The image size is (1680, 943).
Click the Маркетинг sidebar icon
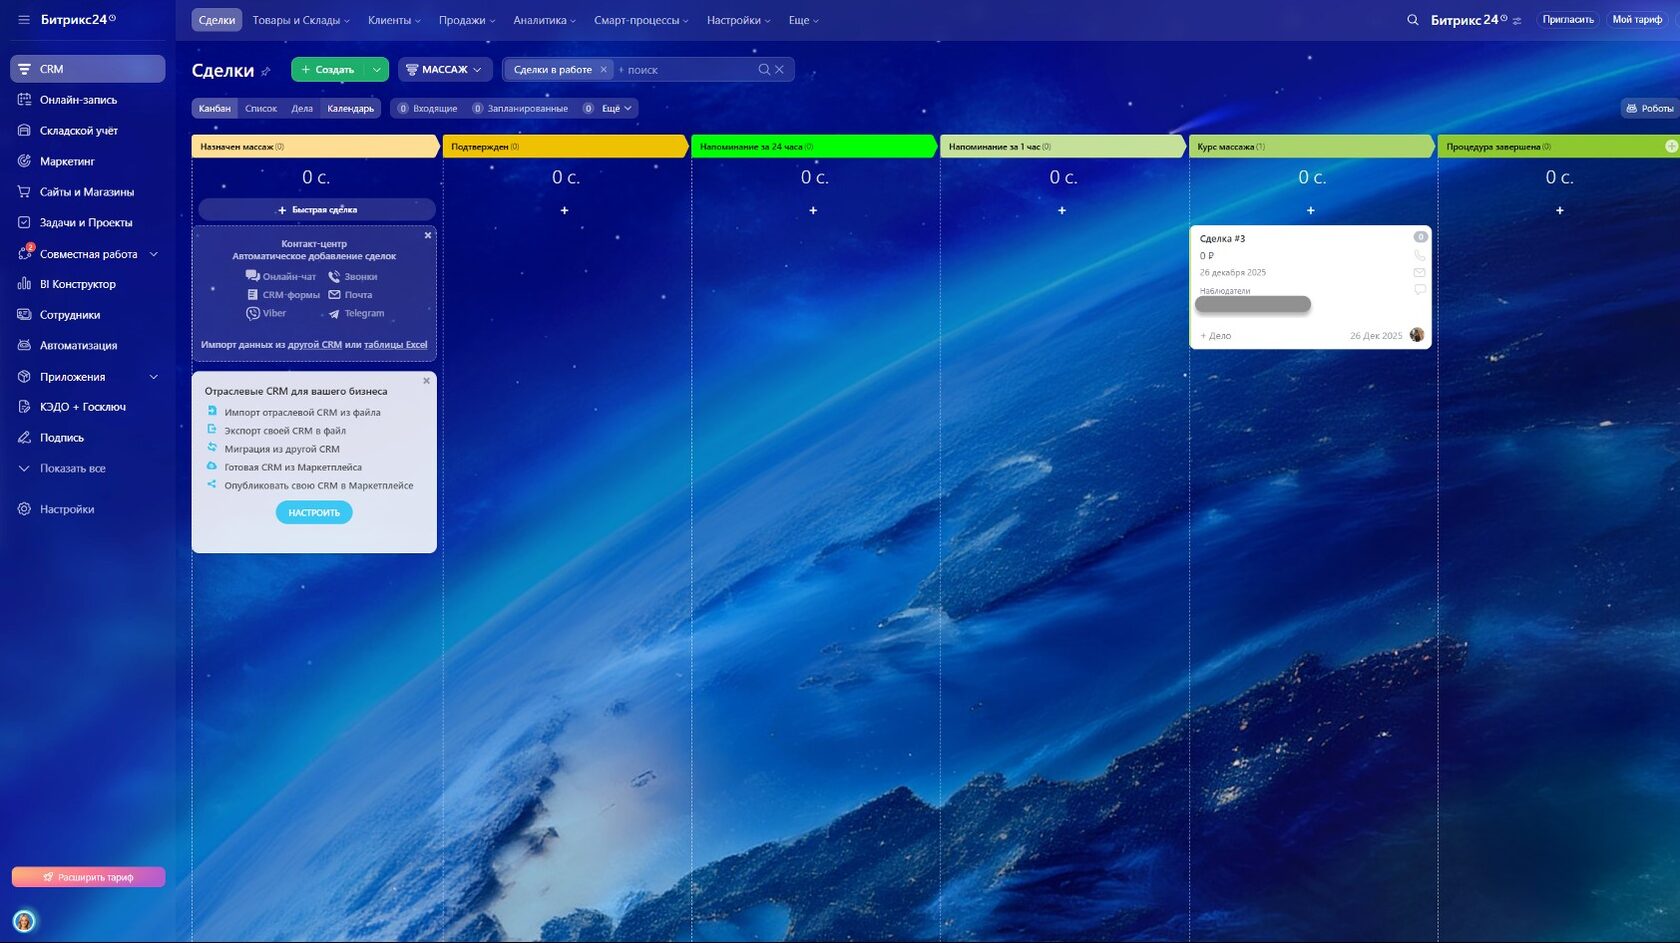[x=24, y=161]
